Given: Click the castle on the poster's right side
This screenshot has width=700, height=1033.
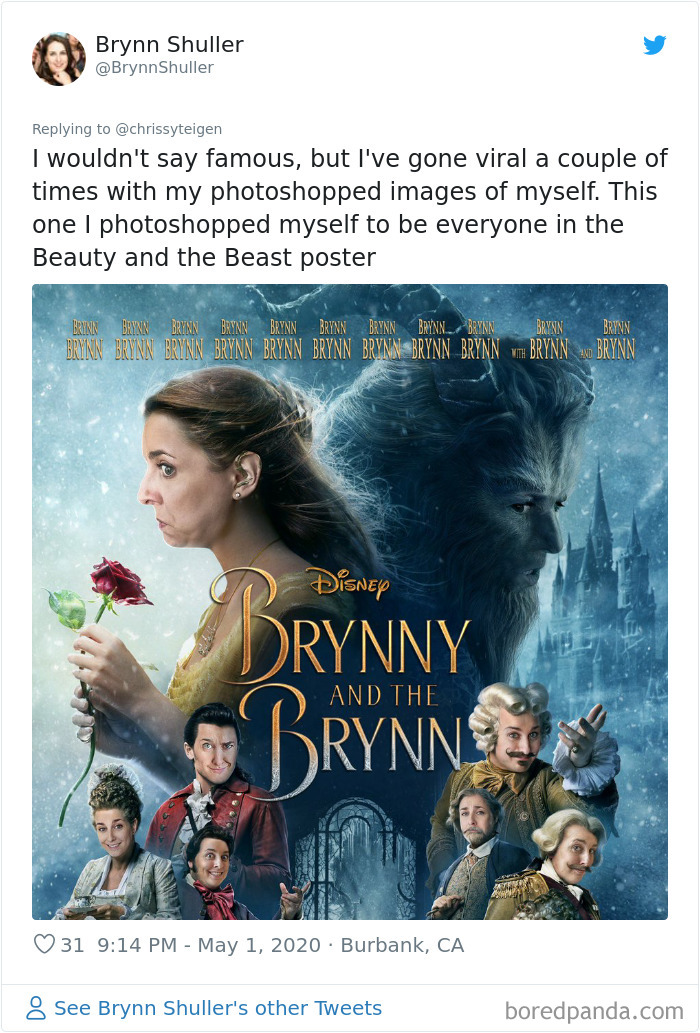Looking at the screenshot, I should pyautogui.click(x=603, y=580).
